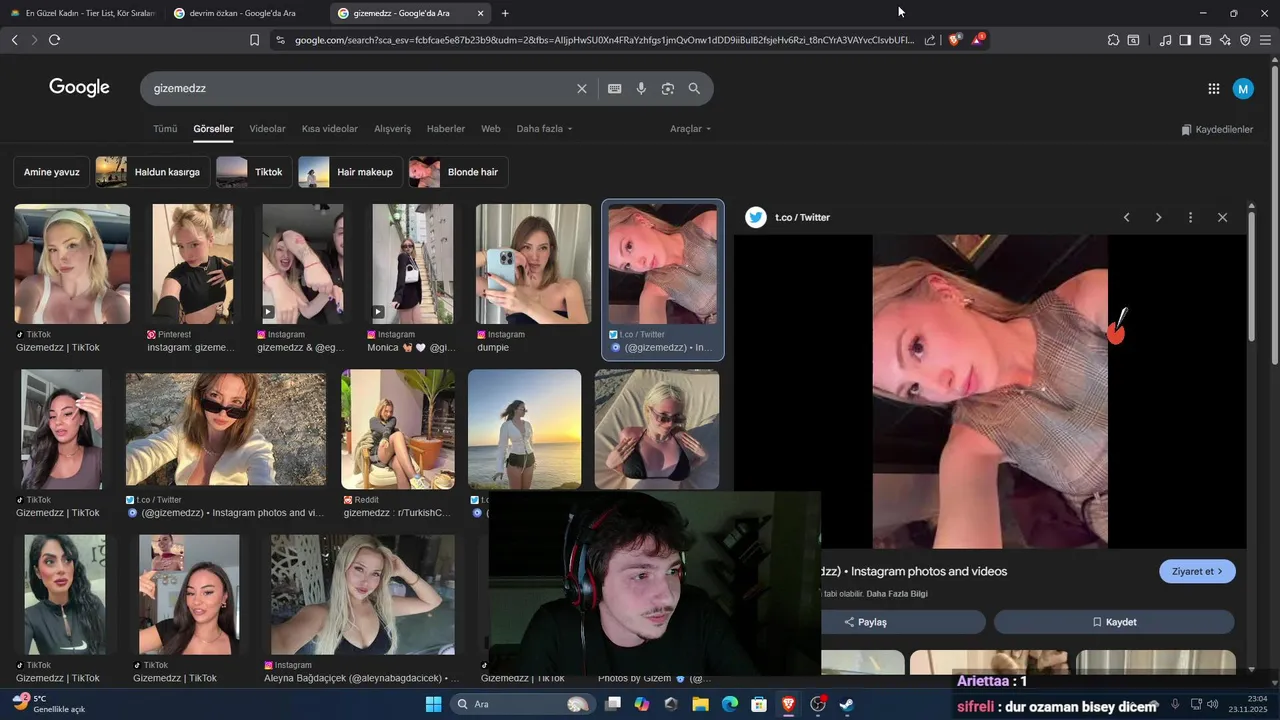The width and height of the screenshot is (1280, 720).
Task: Click the taskbar Ara search box
Action: pyautogui.click(x=521, y=704)
